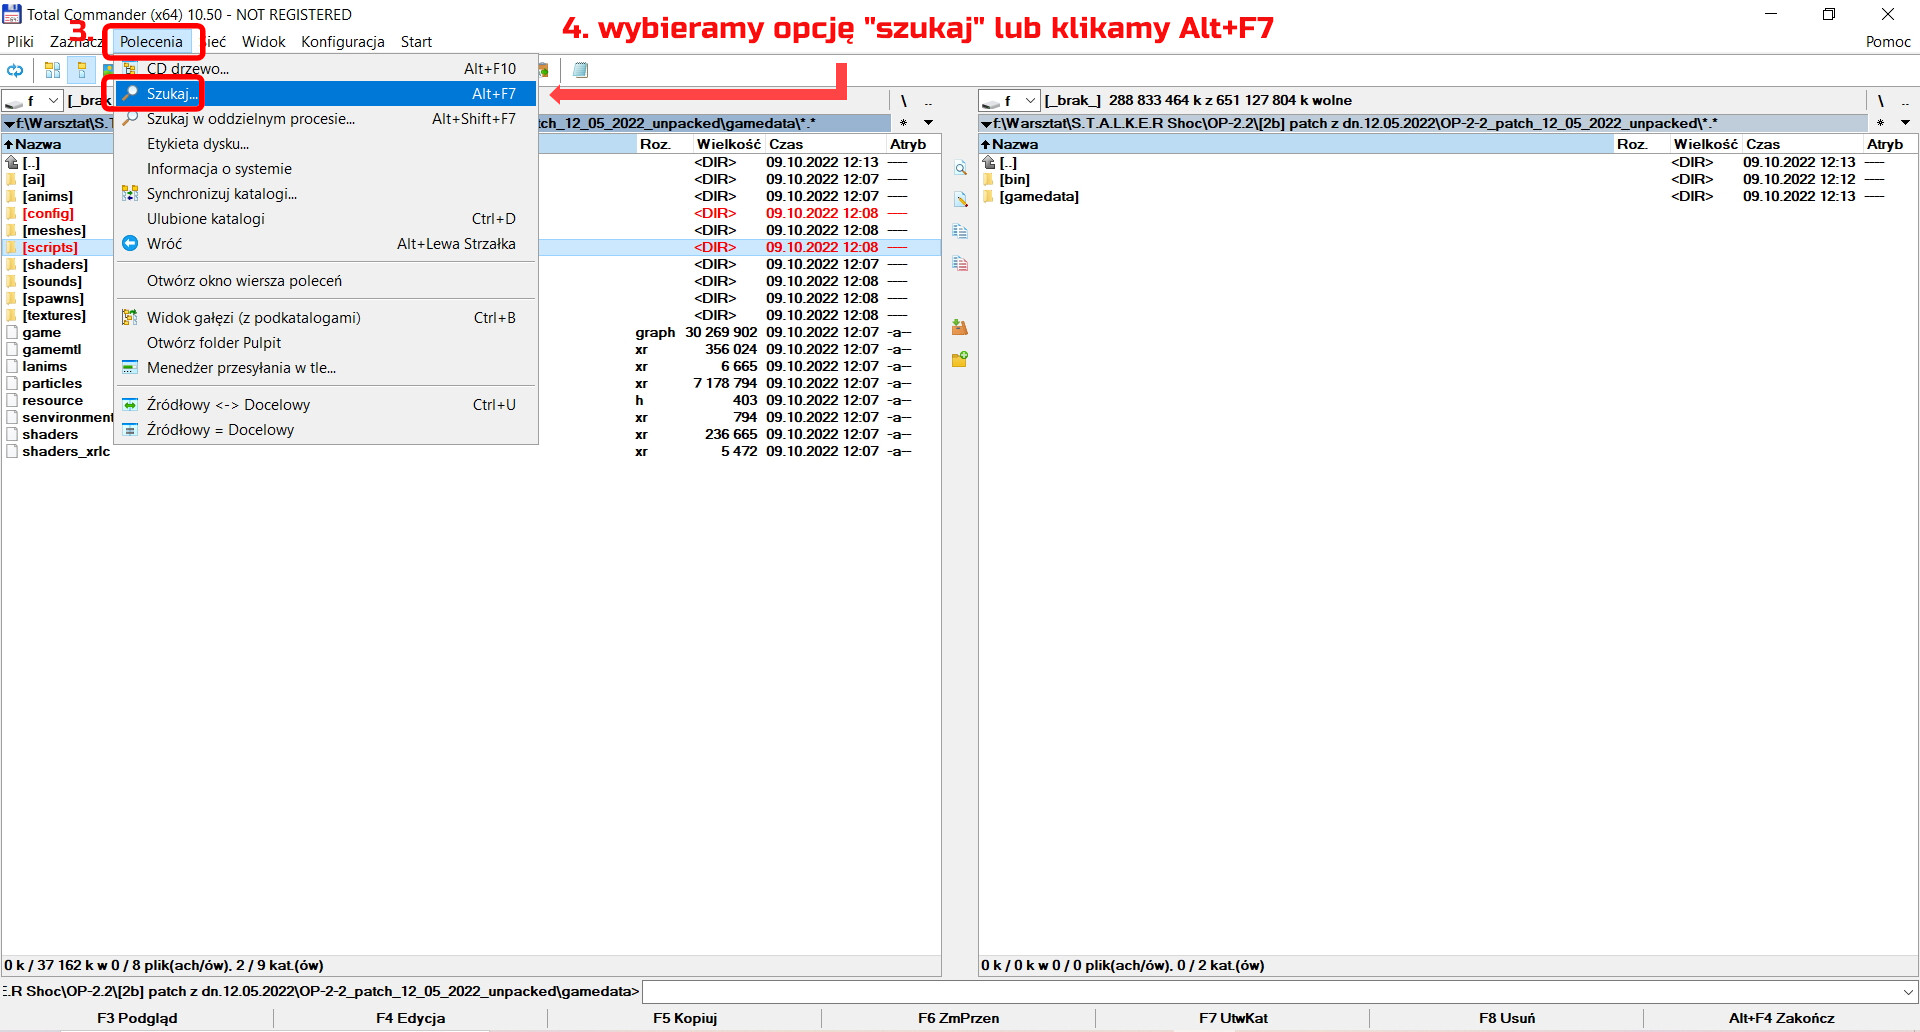Click the Edit (pencil) icon in middle bar

(x=960, y=200)
